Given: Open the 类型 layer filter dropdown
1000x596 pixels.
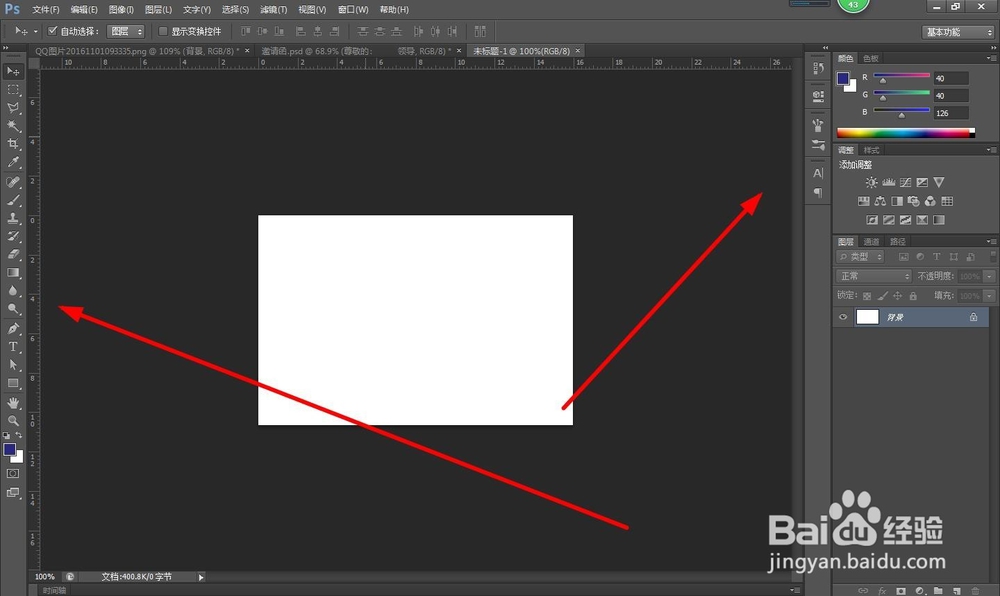Looking at the screenshot, I should tap(860, 256).
